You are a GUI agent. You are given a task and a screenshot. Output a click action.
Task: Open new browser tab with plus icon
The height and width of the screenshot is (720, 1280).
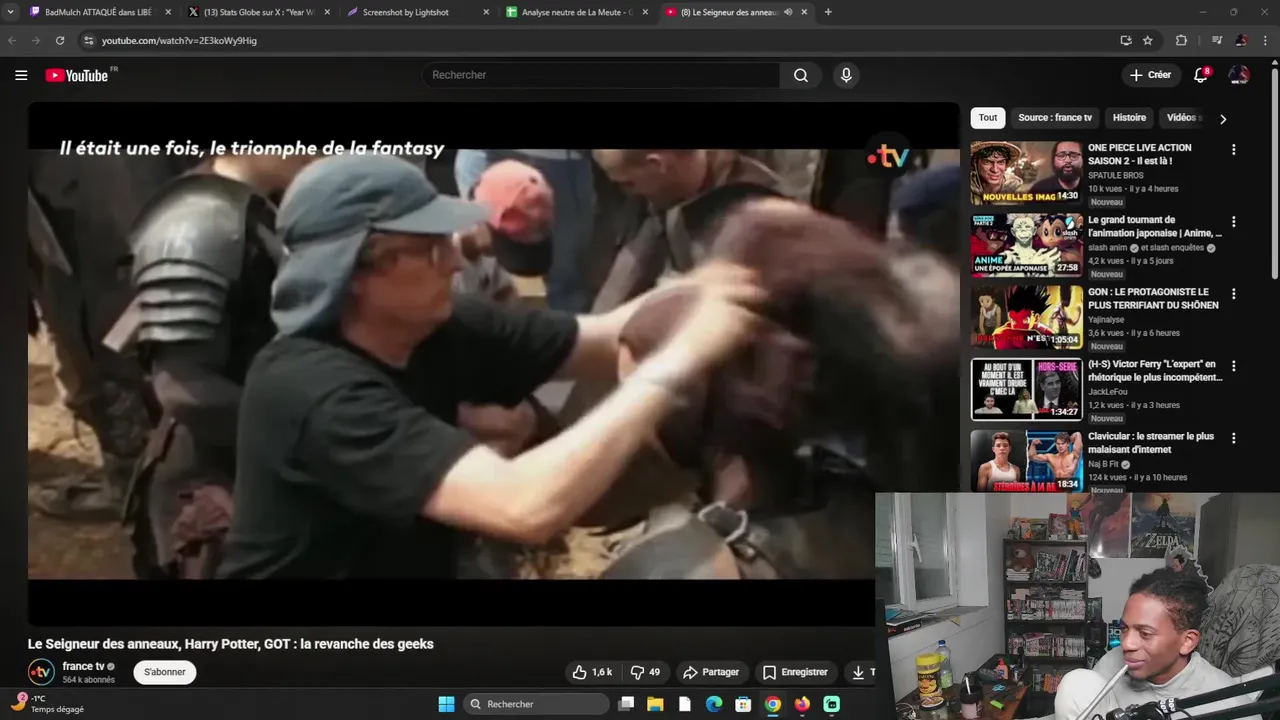(828, 12)
